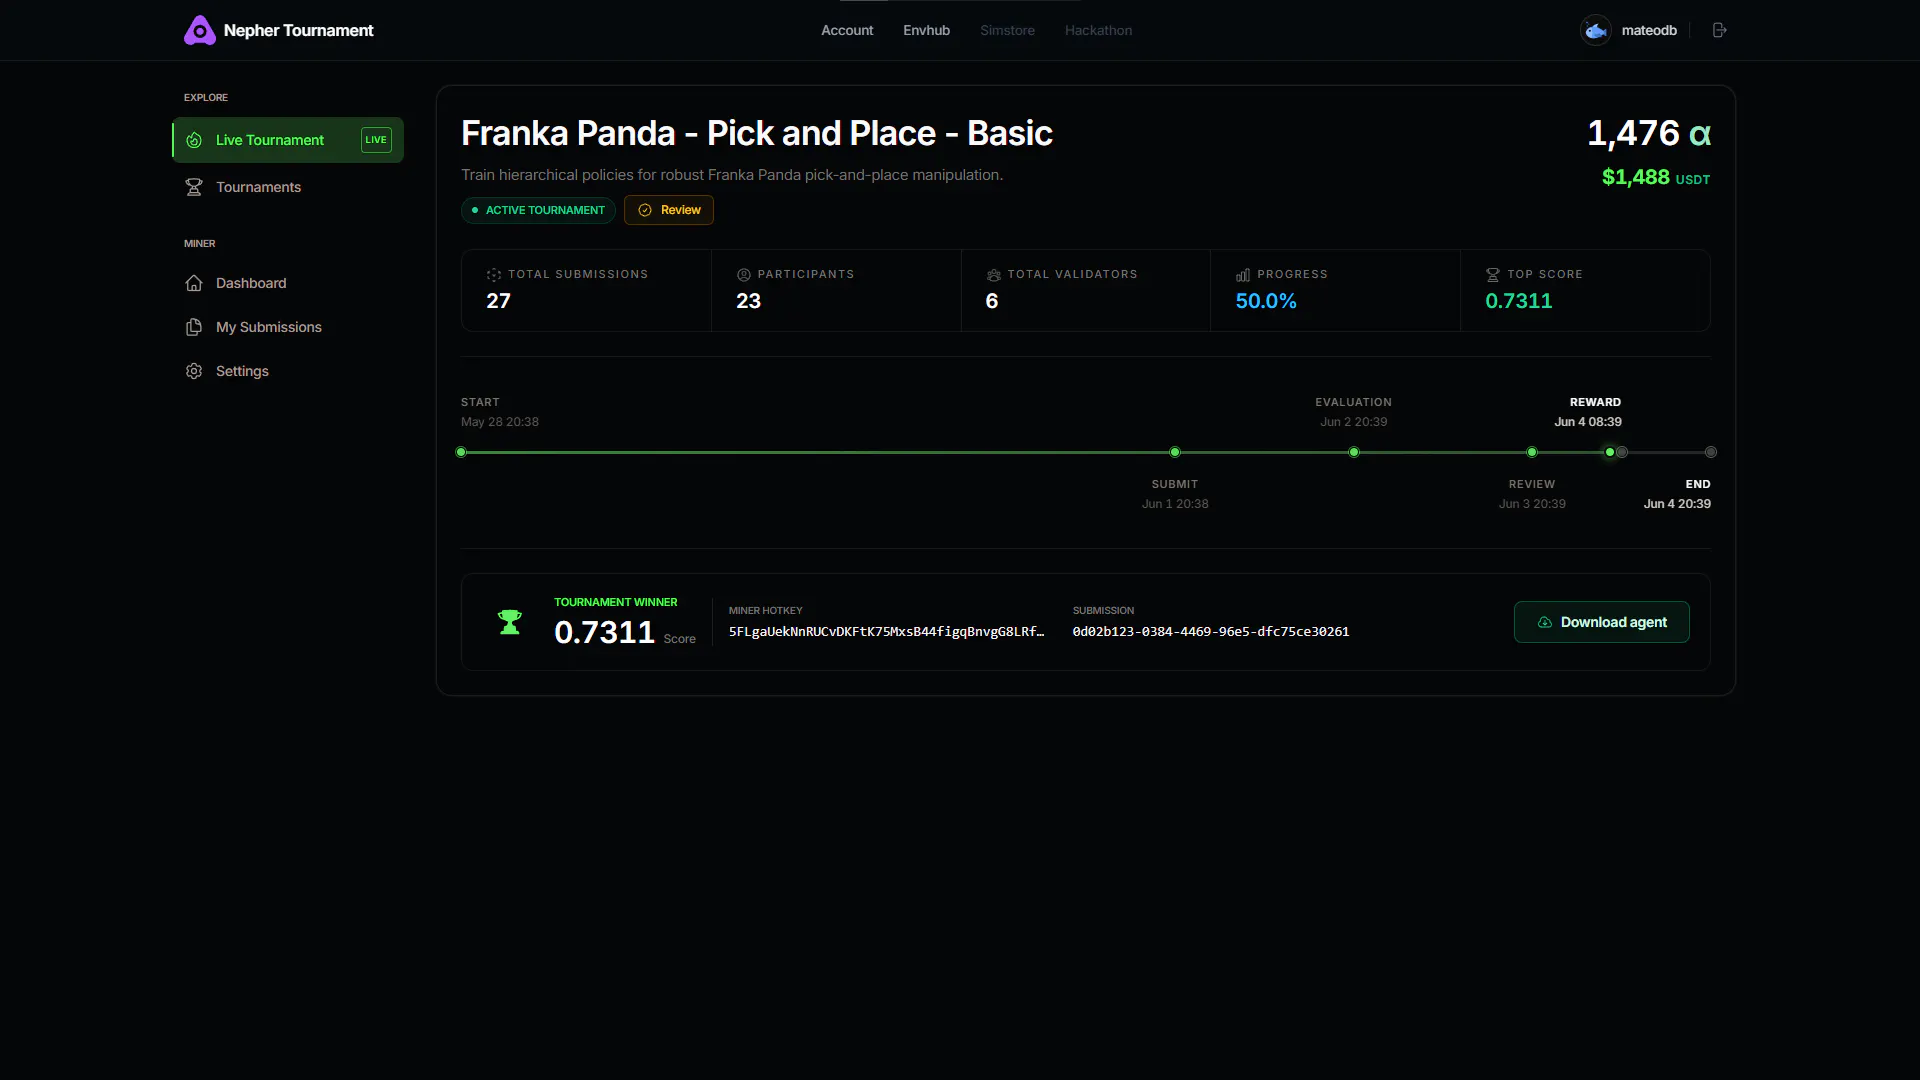Click the 'Jun 2 20:39' evaluation date
1920x1080 pixels.
pos(1354,422)
